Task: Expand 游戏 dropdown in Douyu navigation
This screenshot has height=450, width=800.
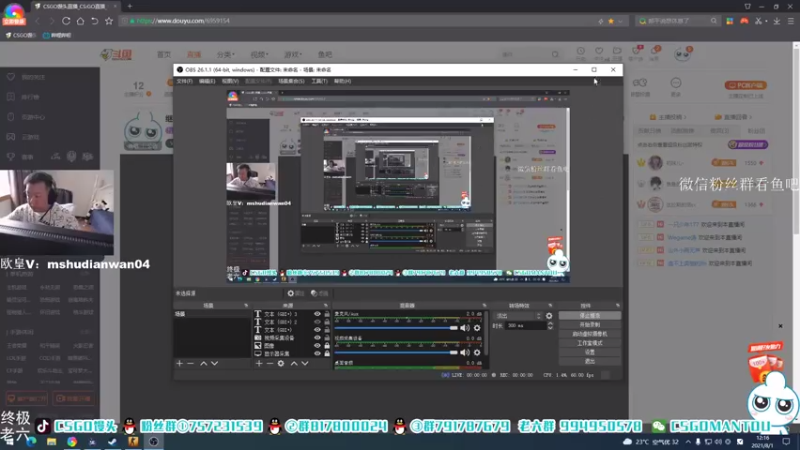Action: coord(293,55)
